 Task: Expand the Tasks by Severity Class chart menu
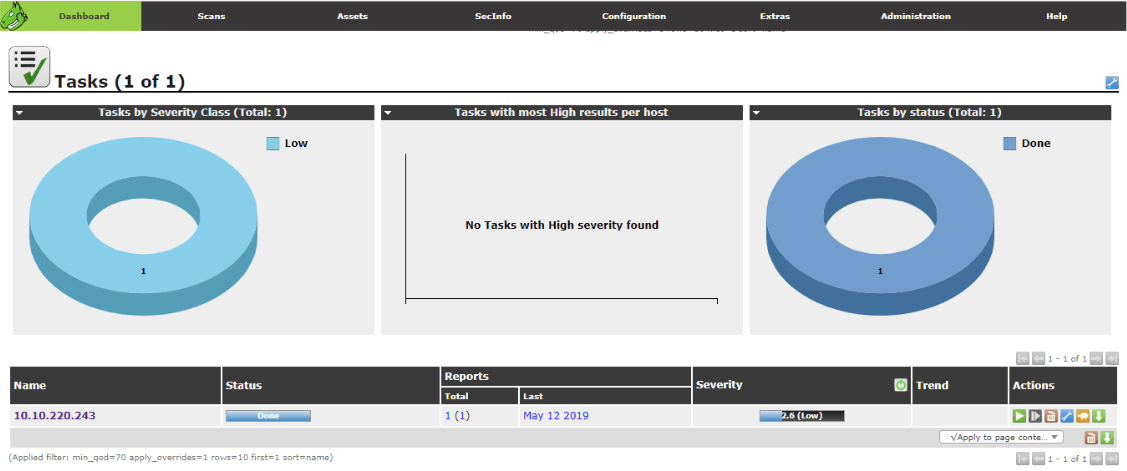click(x=20, y=113)
